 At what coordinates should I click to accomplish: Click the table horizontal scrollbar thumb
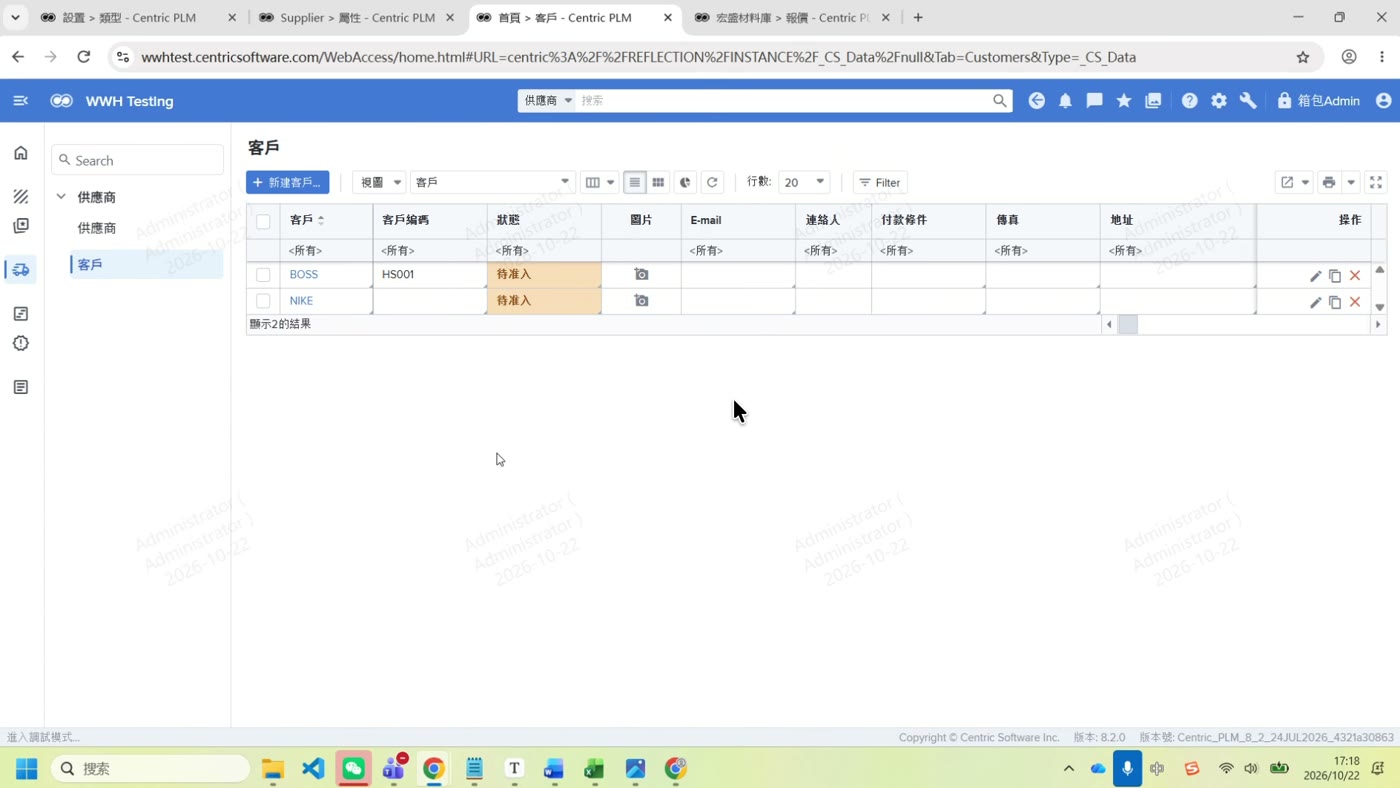click(1127, 324)
